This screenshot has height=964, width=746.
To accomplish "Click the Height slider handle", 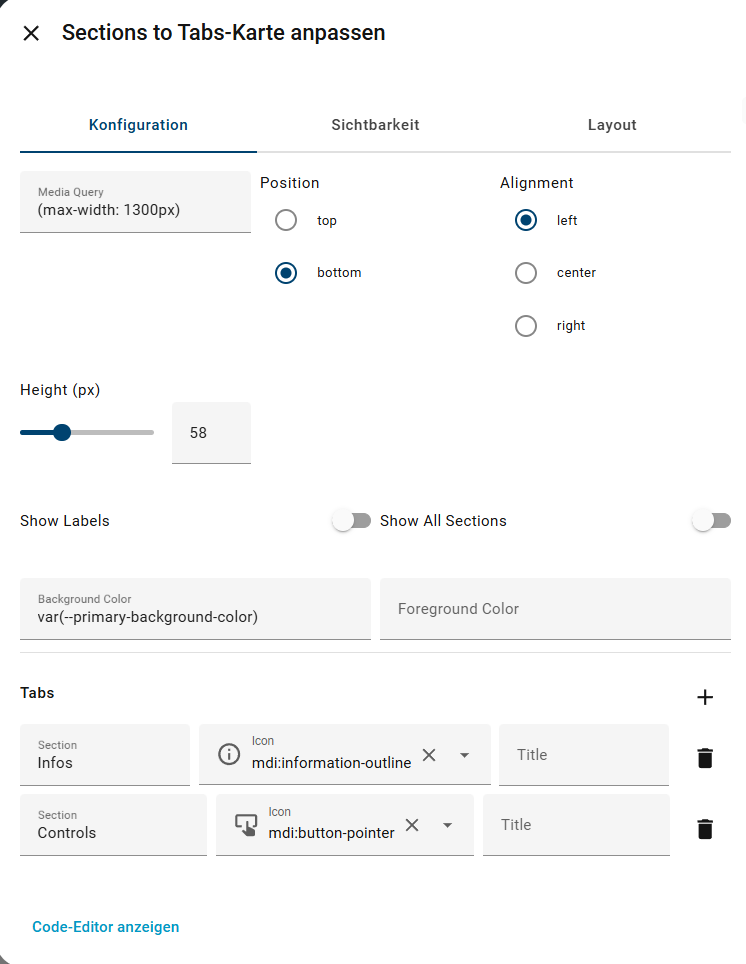I will [x=62, y=432].
